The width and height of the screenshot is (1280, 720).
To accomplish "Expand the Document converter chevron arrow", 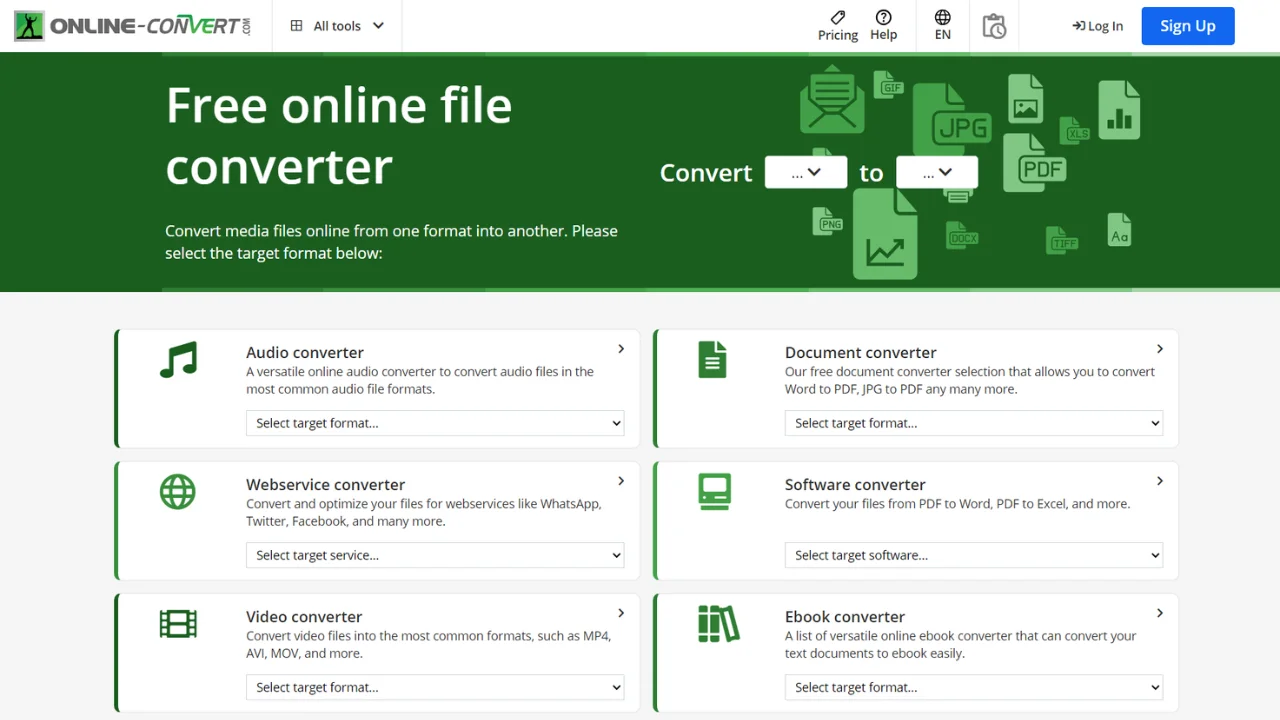I will pyautogui.click(x=1159, y=349).
